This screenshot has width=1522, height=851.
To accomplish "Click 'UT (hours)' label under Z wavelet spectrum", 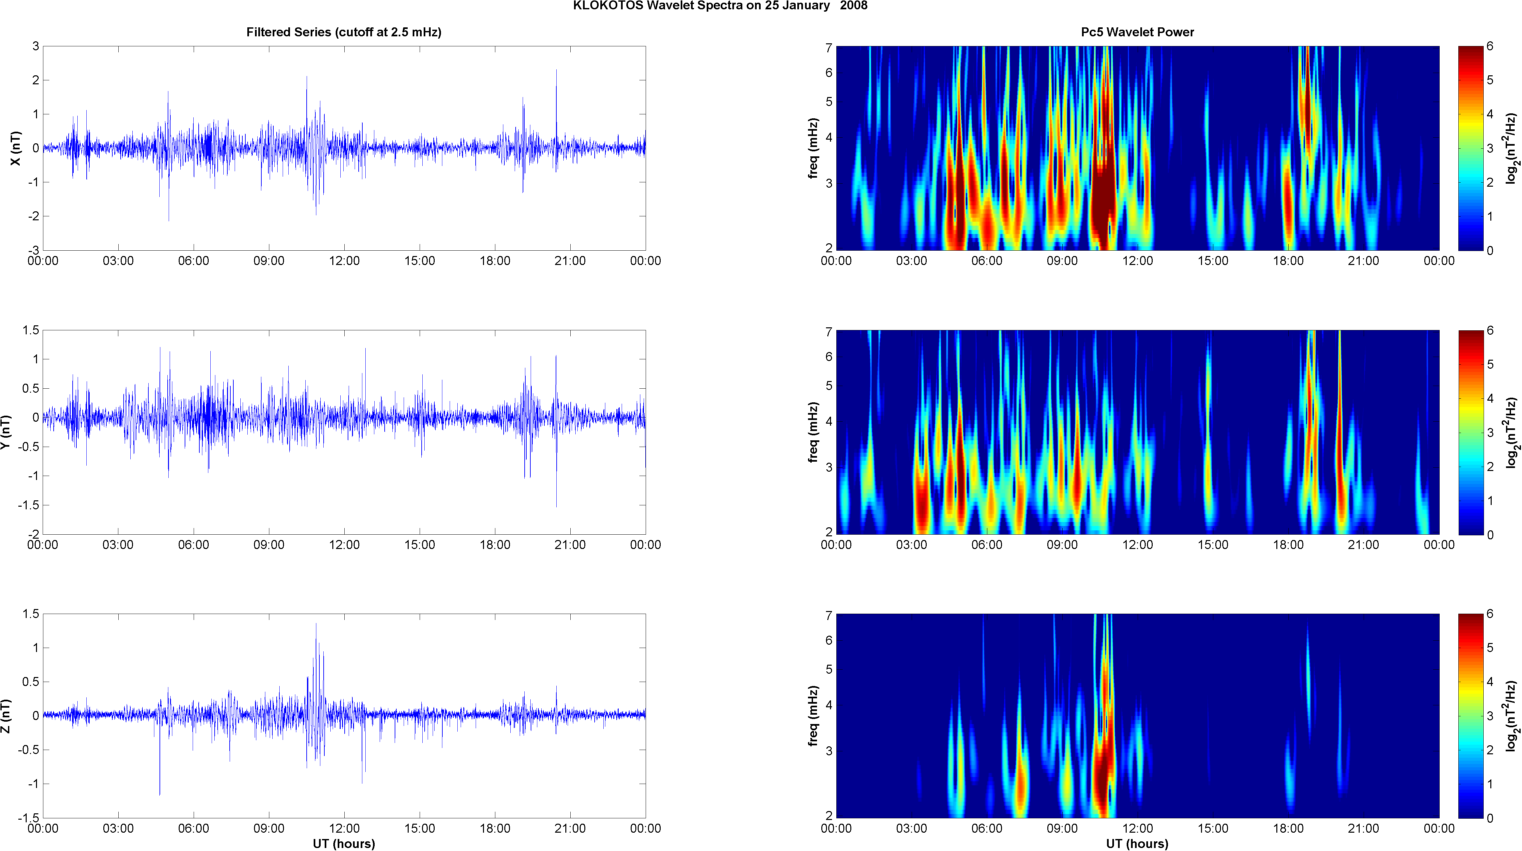I will pyautogui.click(x=1137, y=844).
